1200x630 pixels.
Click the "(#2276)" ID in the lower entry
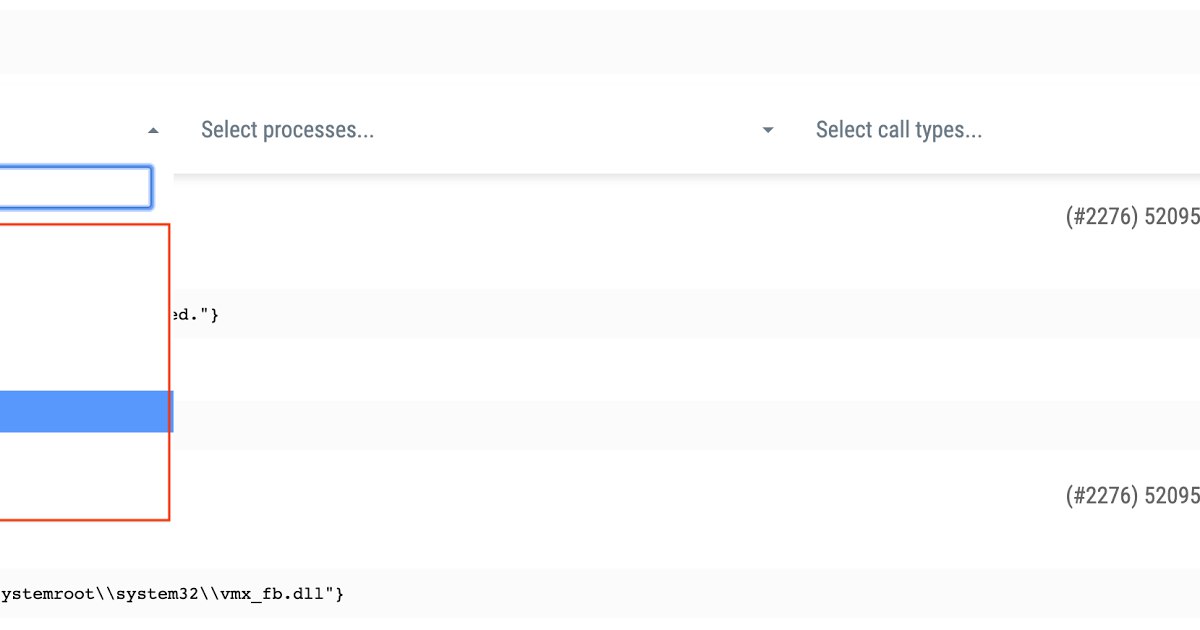pos(1100,495)
